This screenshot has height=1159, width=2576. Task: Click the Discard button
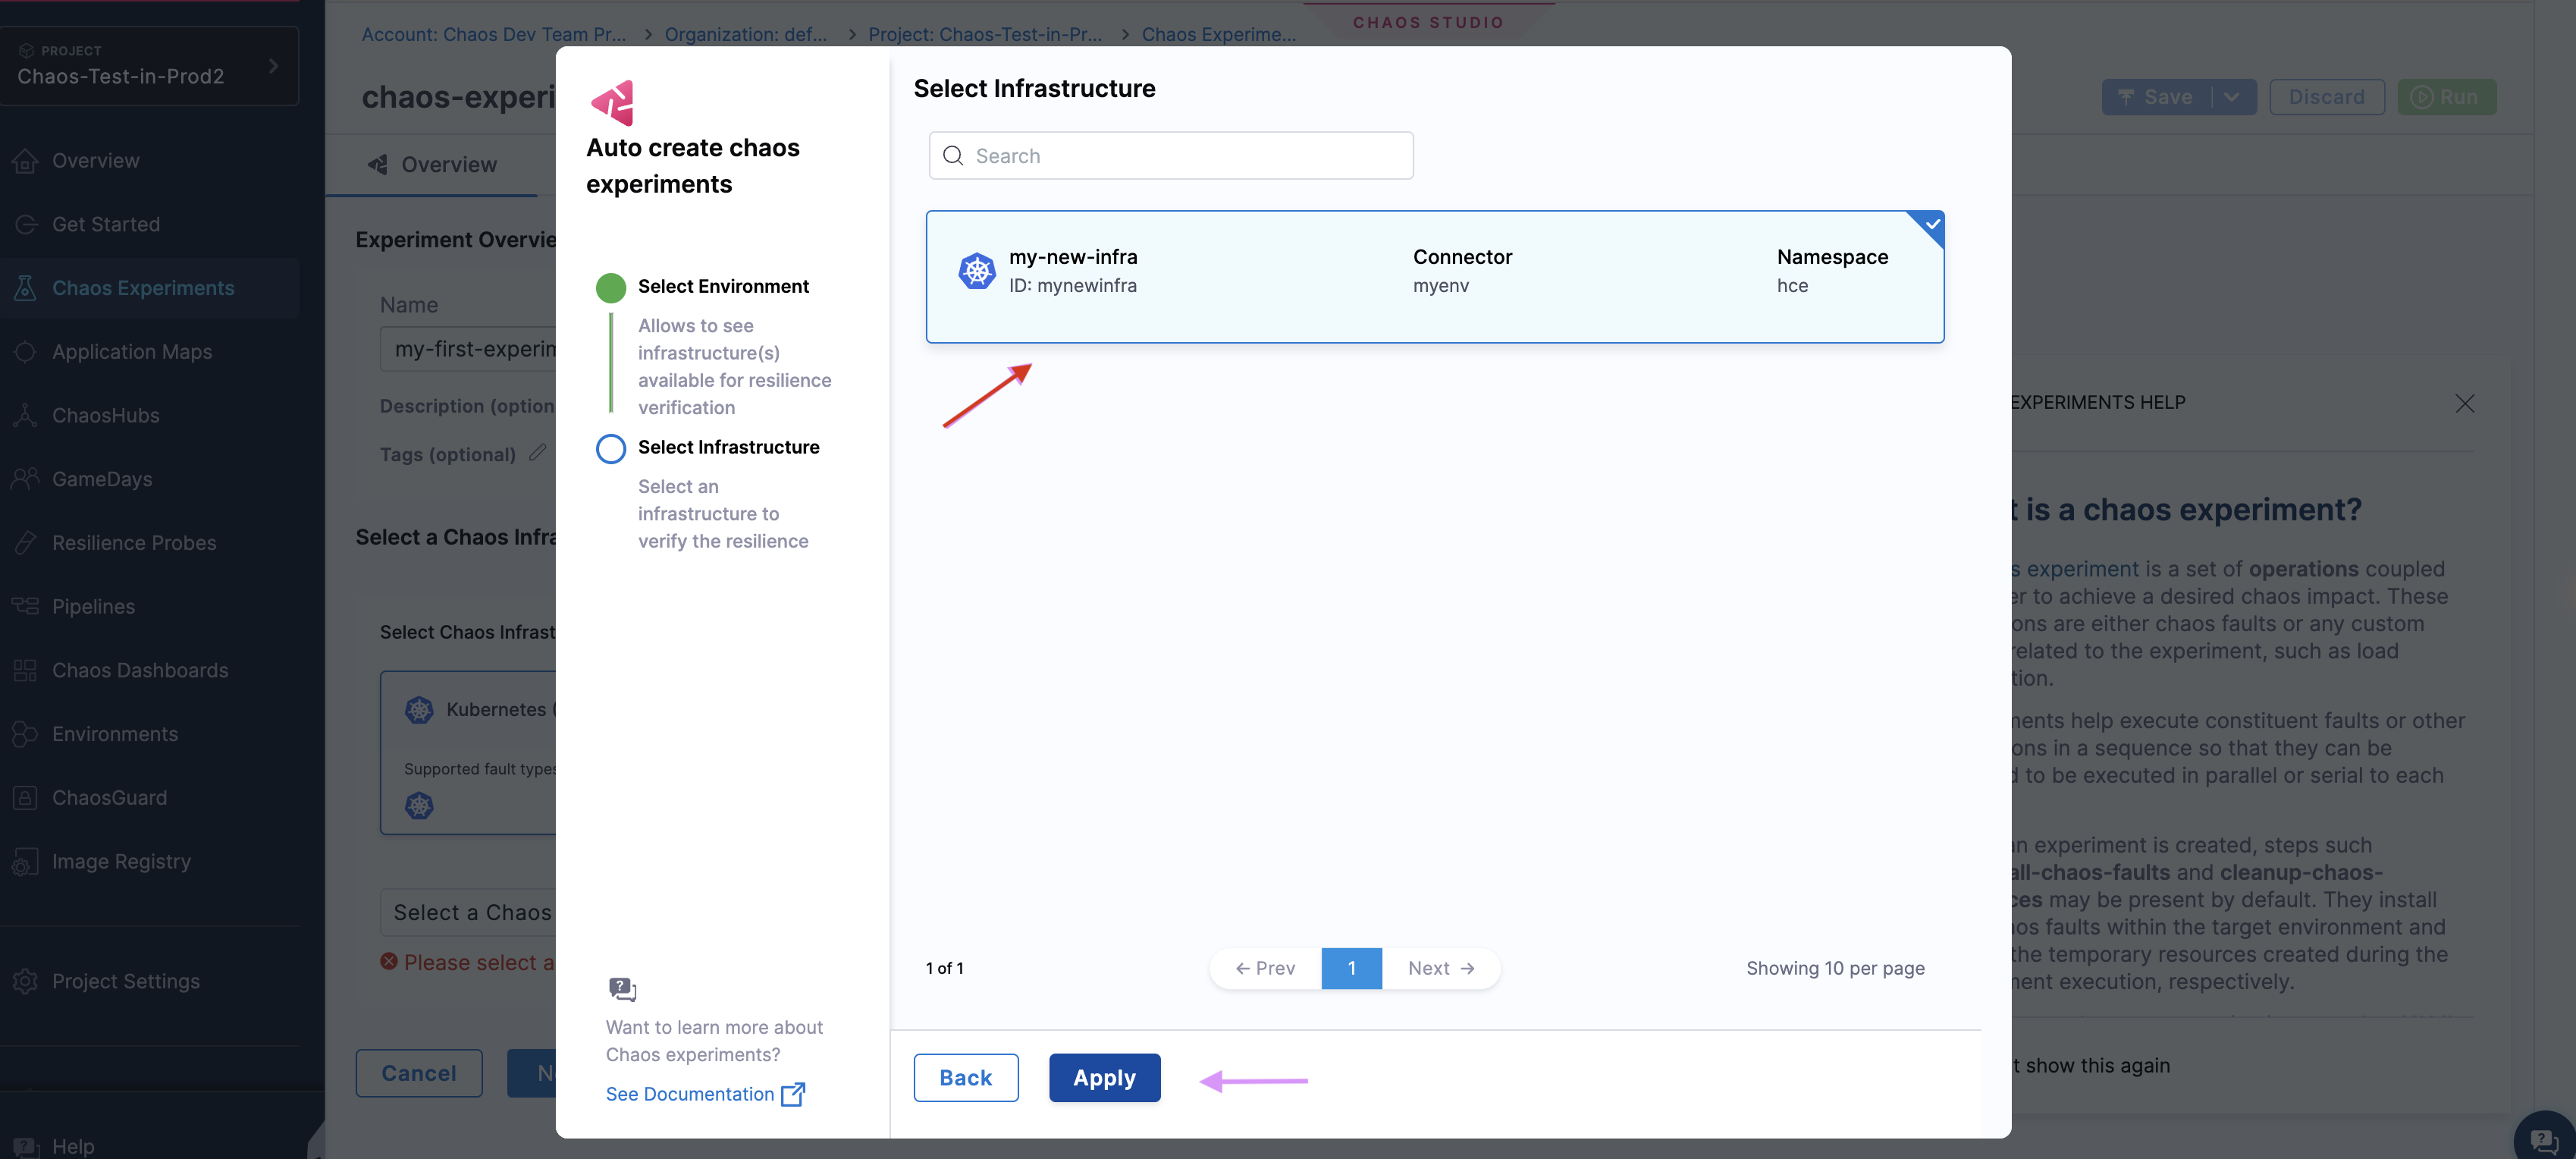(2326, 97)
